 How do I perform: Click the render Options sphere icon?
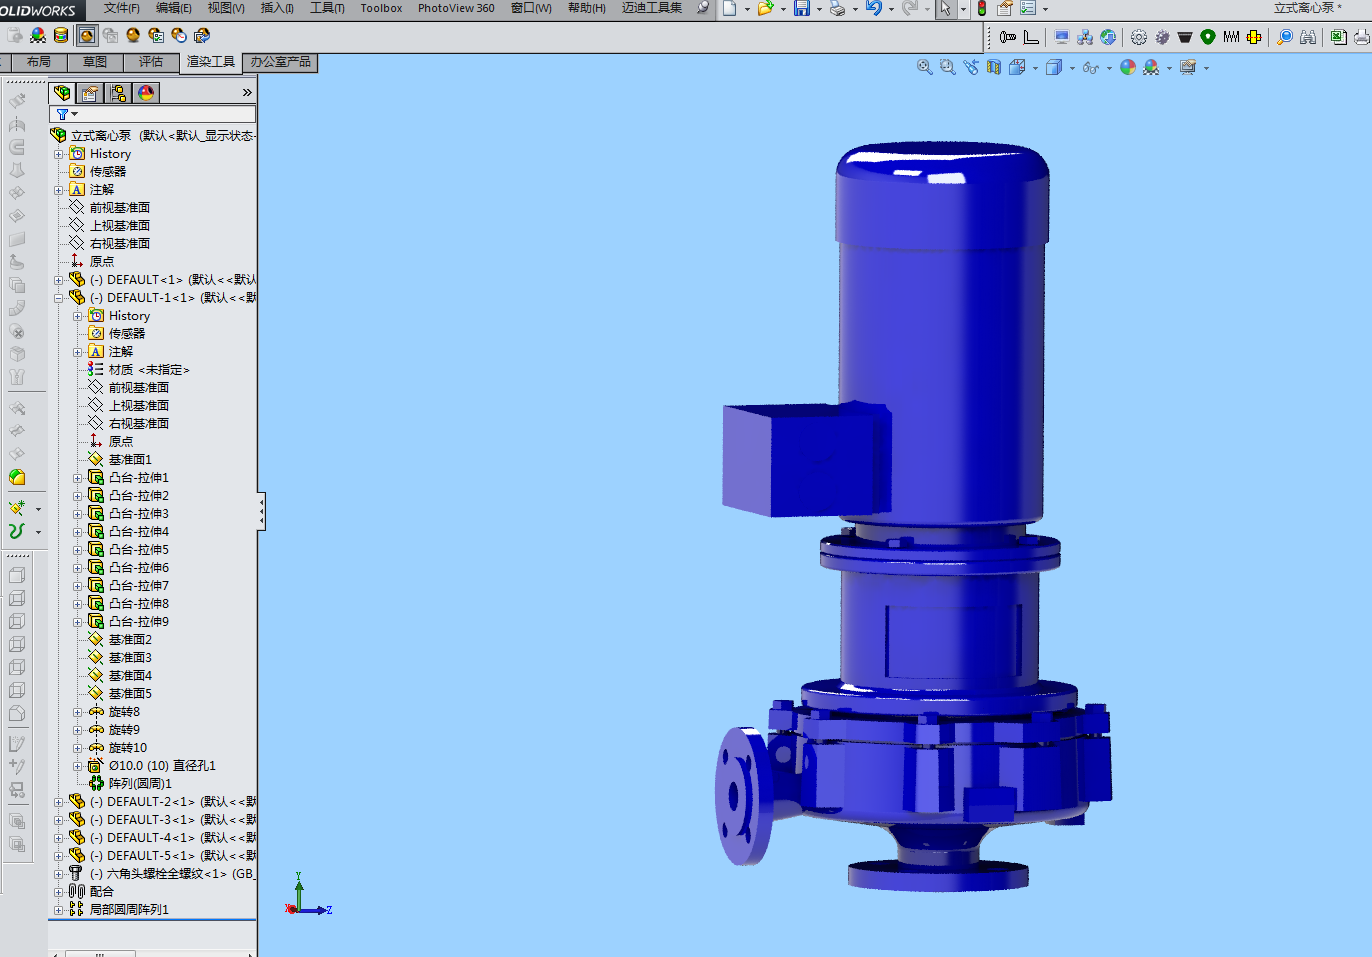(156, 35)
